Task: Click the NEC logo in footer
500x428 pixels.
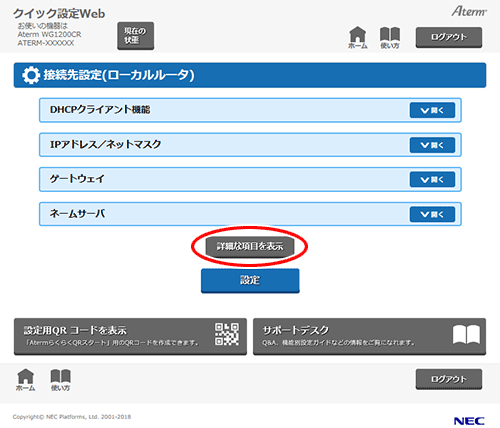Action: coord(469,421)
